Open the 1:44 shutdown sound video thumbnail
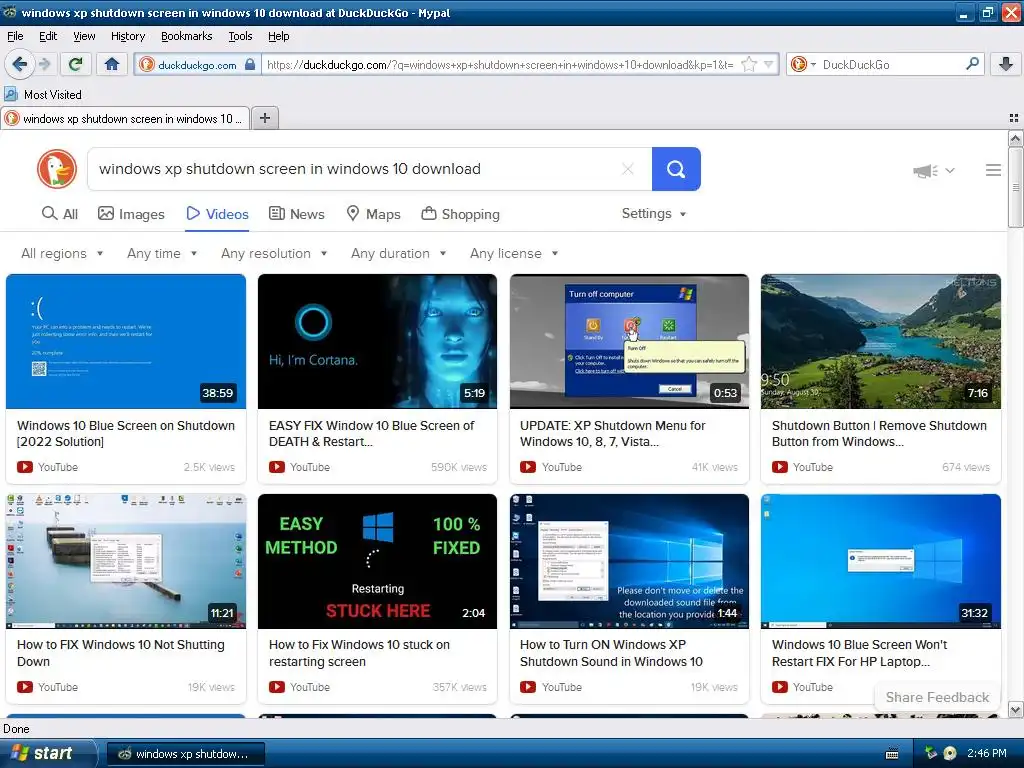The height and width of the screenshot is (768, 1024). 629,562
